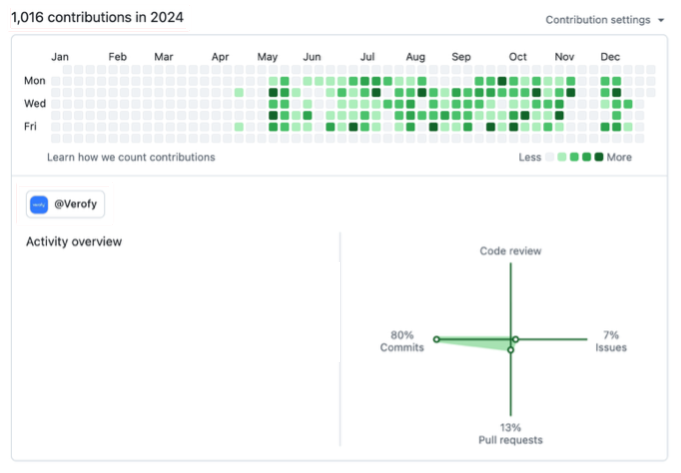The width and height of the screenshot is (681, 473).
Task: Open the Contribution settings dropdown
Action: tap(605, 20)
